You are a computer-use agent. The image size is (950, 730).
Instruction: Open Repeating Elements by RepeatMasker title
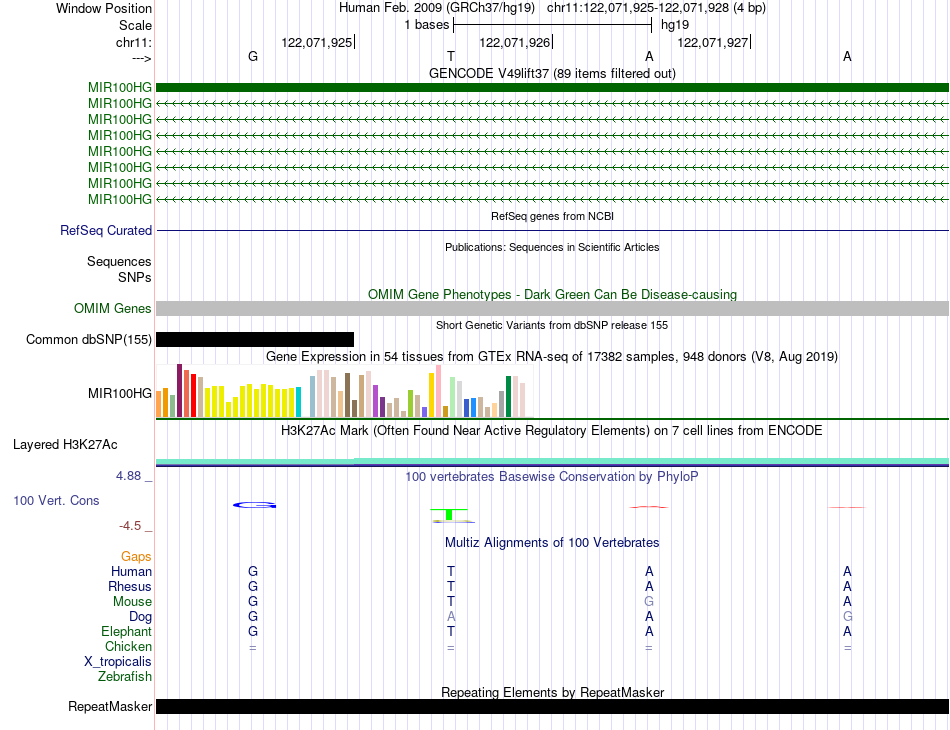(x=552, y=692)
